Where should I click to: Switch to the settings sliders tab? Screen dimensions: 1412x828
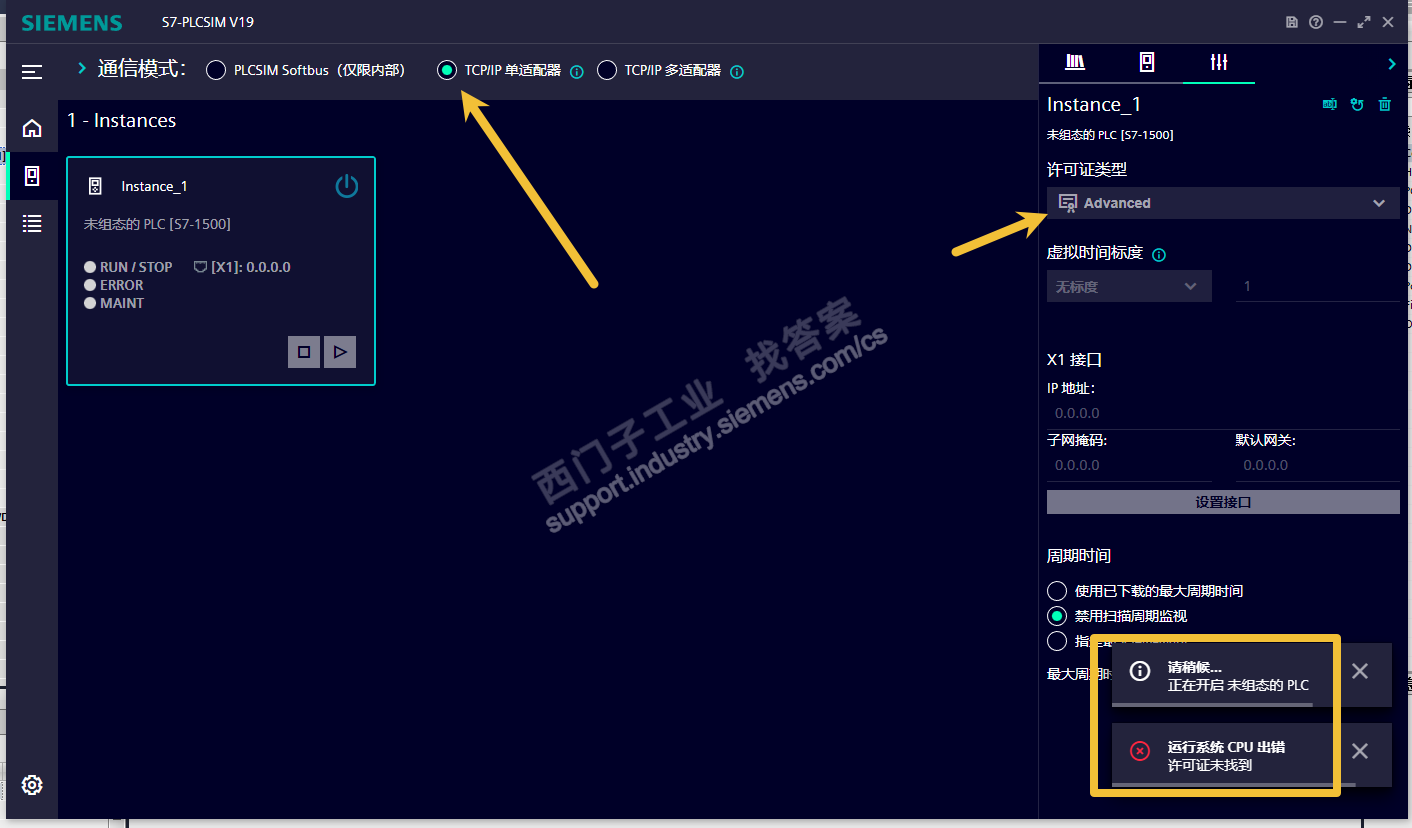click(x=1219, y=62)
